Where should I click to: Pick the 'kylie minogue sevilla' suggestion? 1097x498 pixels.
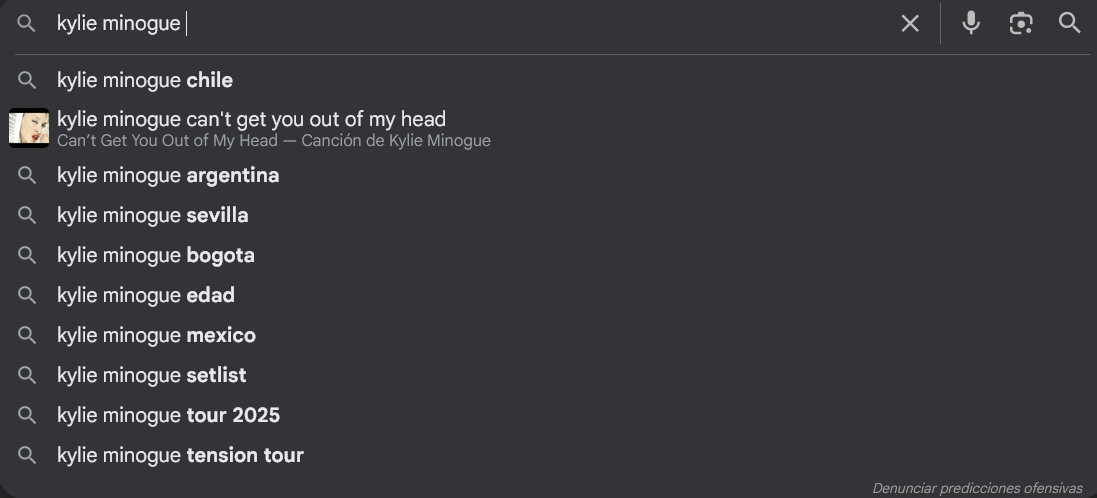click(x=548, y=215)
